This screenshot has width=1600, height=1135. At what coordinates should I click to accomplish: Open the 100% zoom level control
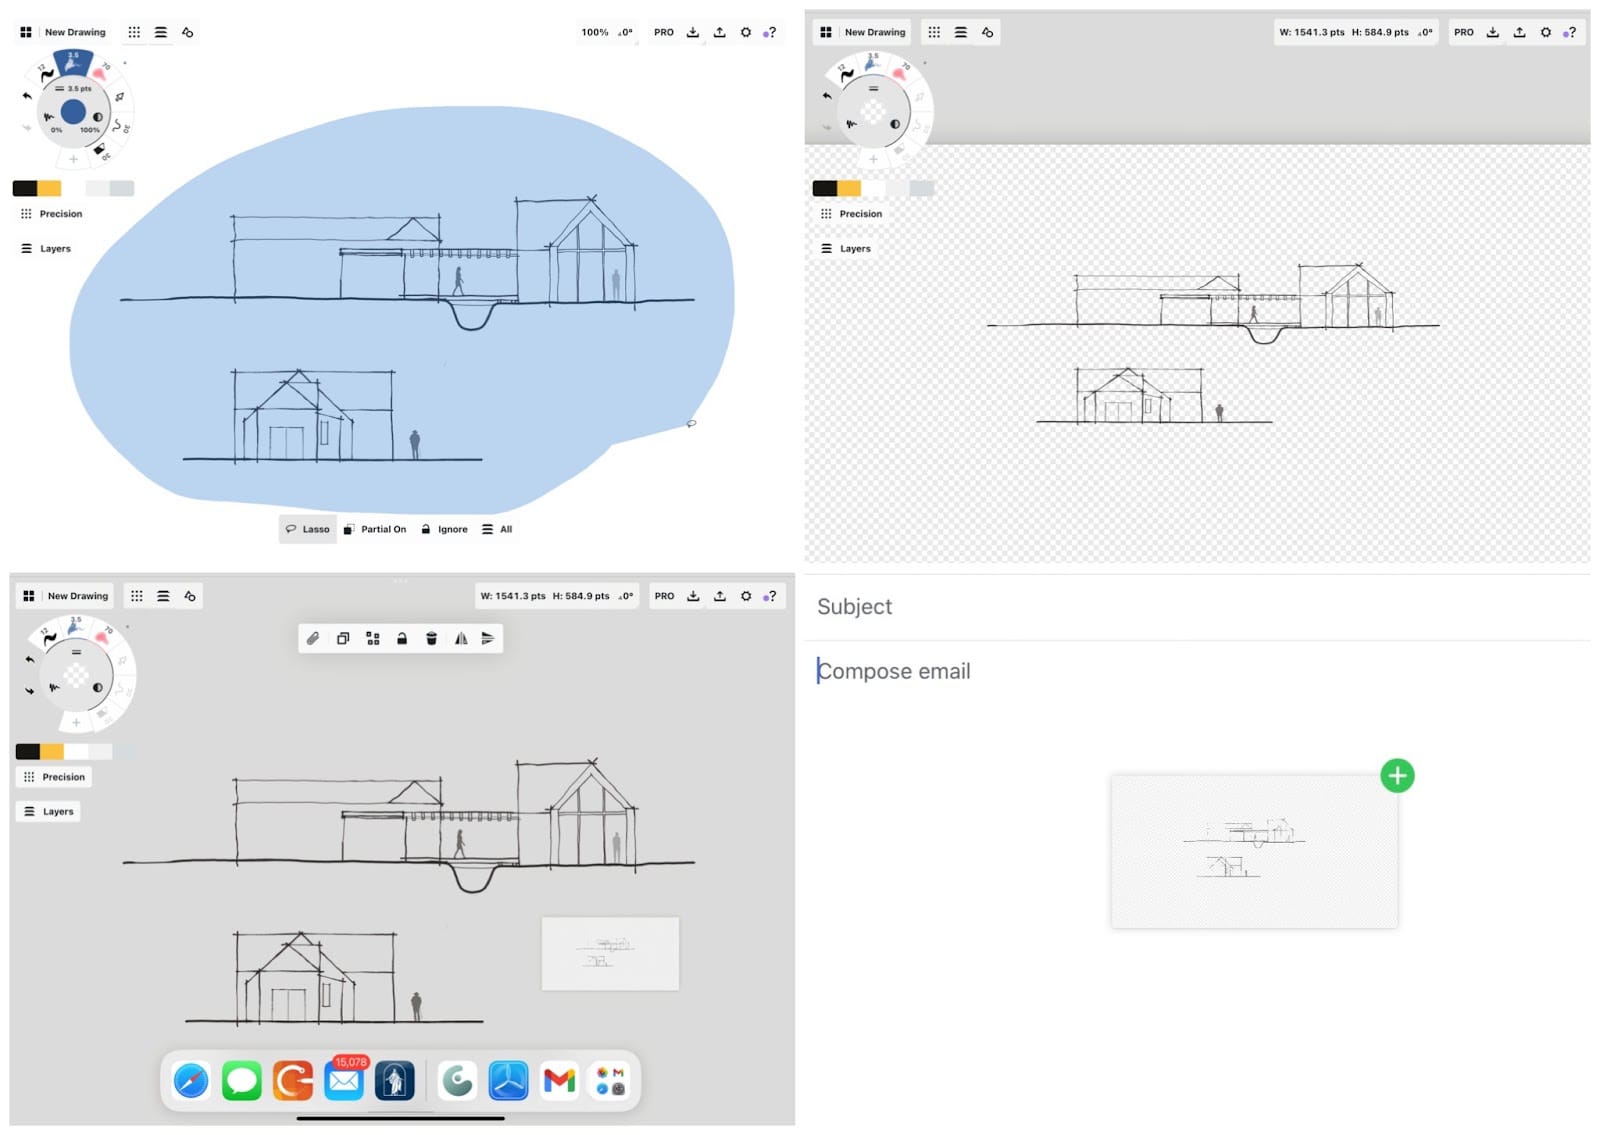click(595, 32)
